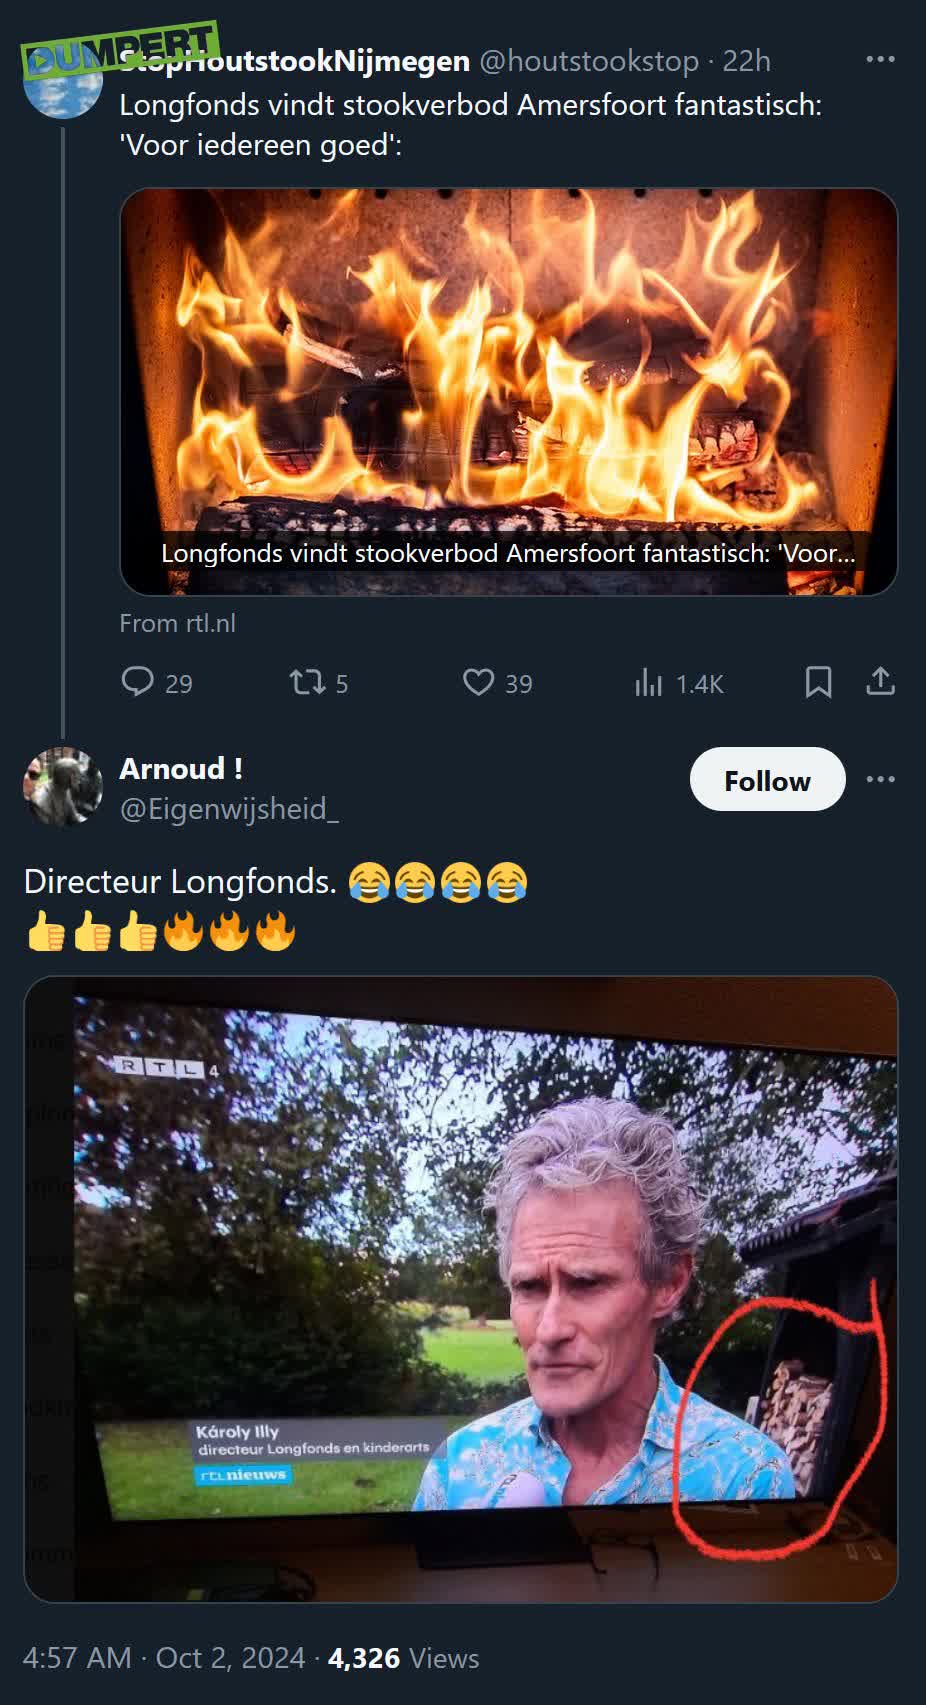Open more options on StopHoutstookNijmegen tweet

(880, 60)
